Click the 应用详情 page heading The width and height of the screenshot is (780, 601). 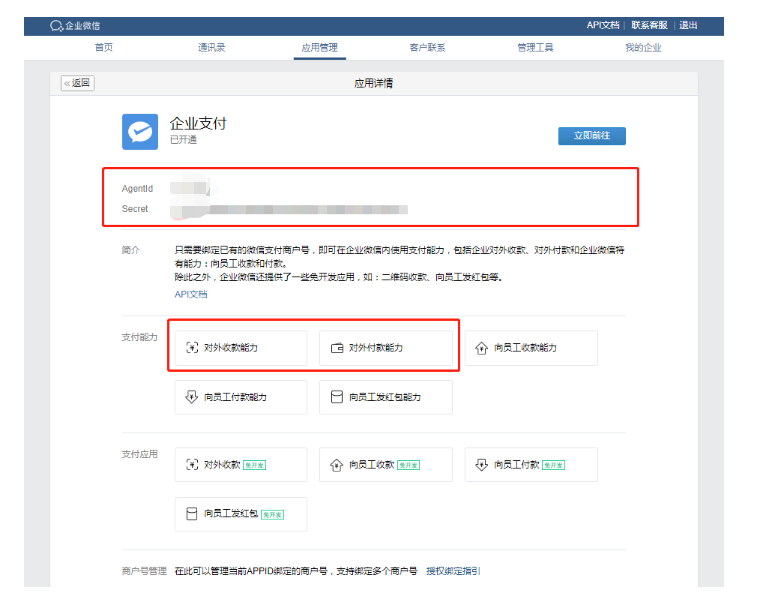374,83
